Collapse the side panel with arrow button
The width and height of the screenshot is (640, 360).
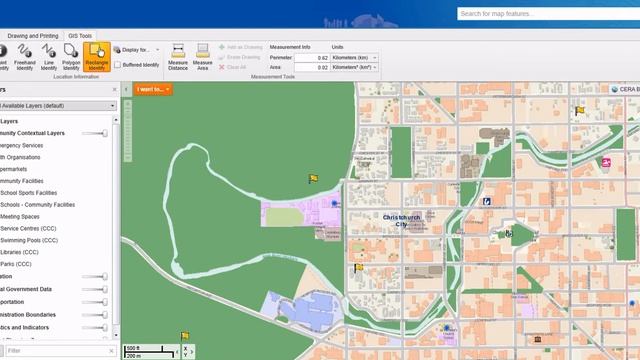126,89
